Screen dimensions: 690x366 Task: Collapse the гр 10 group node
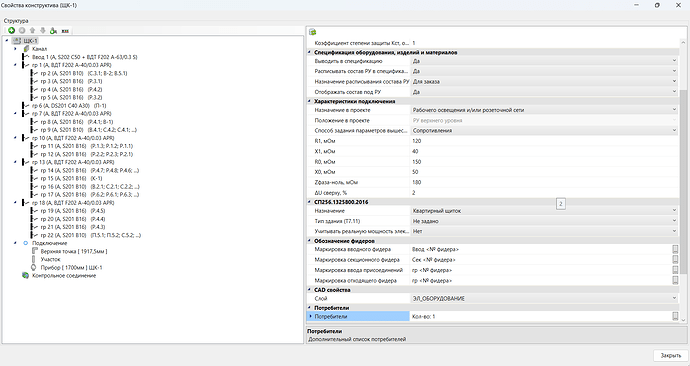15,138
